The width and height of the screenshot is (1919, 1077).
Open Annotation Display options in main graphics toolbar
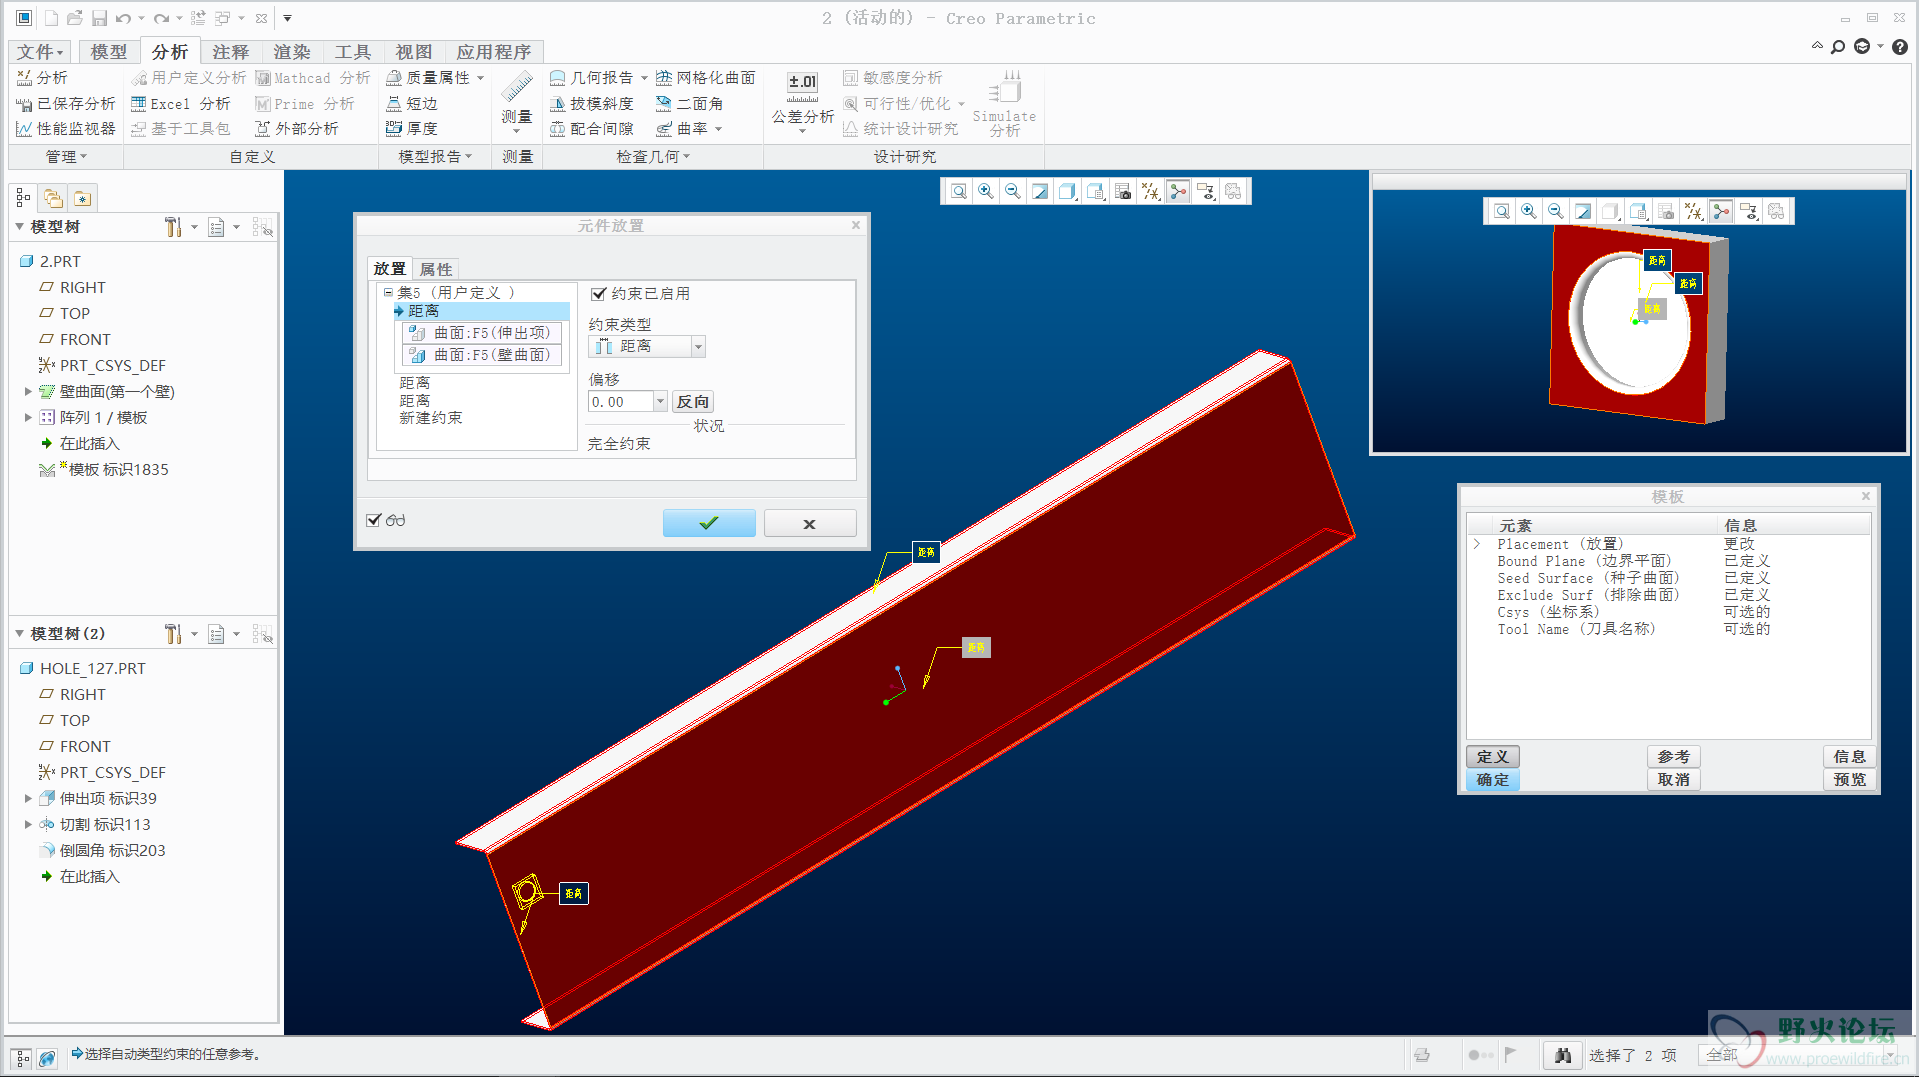1206,191
